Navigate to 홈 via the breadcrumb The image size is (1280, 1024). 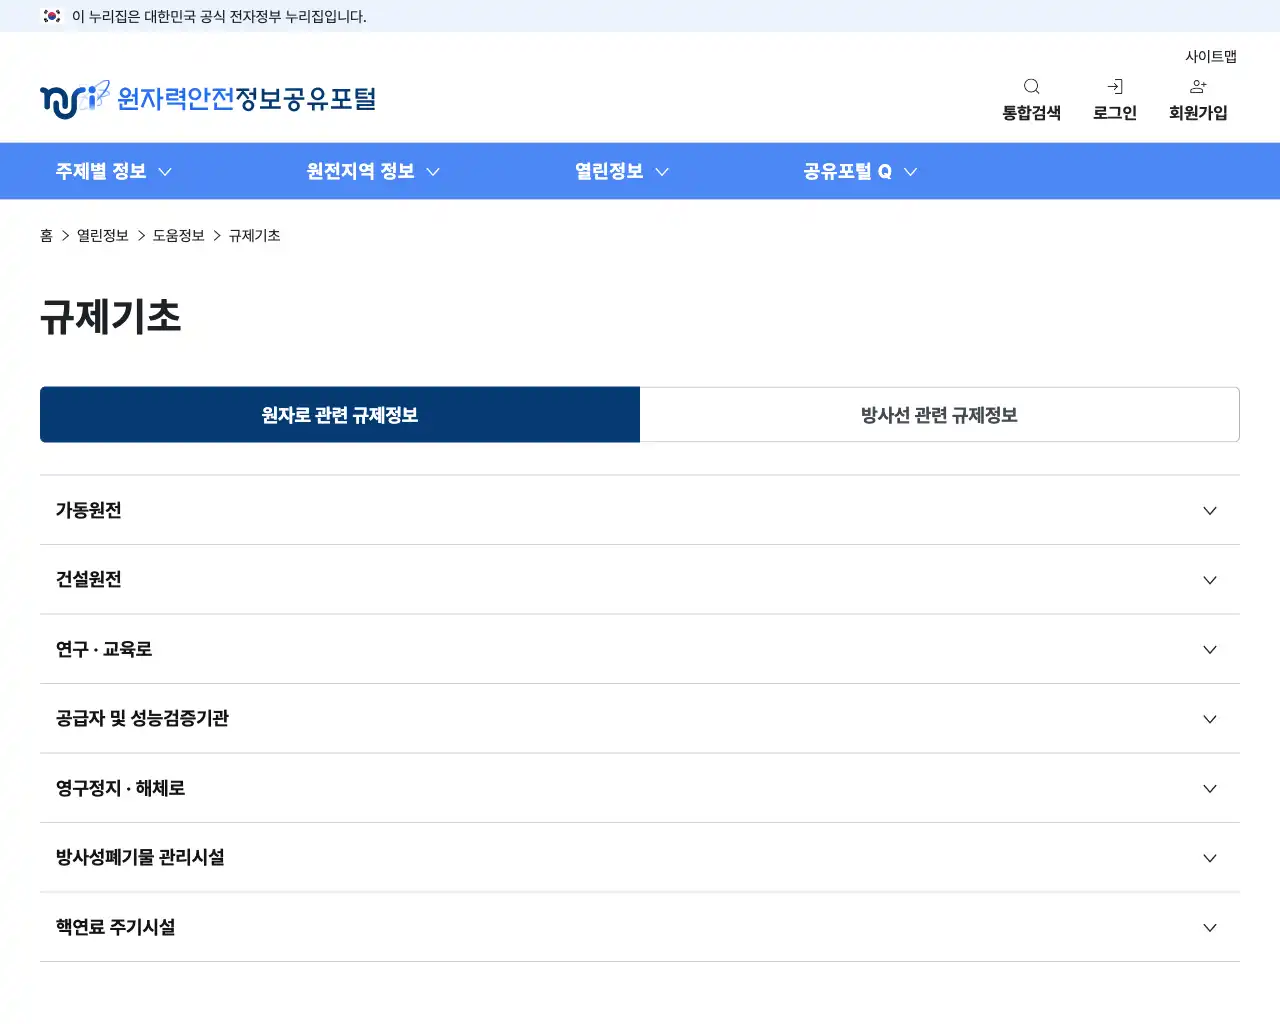(46, 235)
